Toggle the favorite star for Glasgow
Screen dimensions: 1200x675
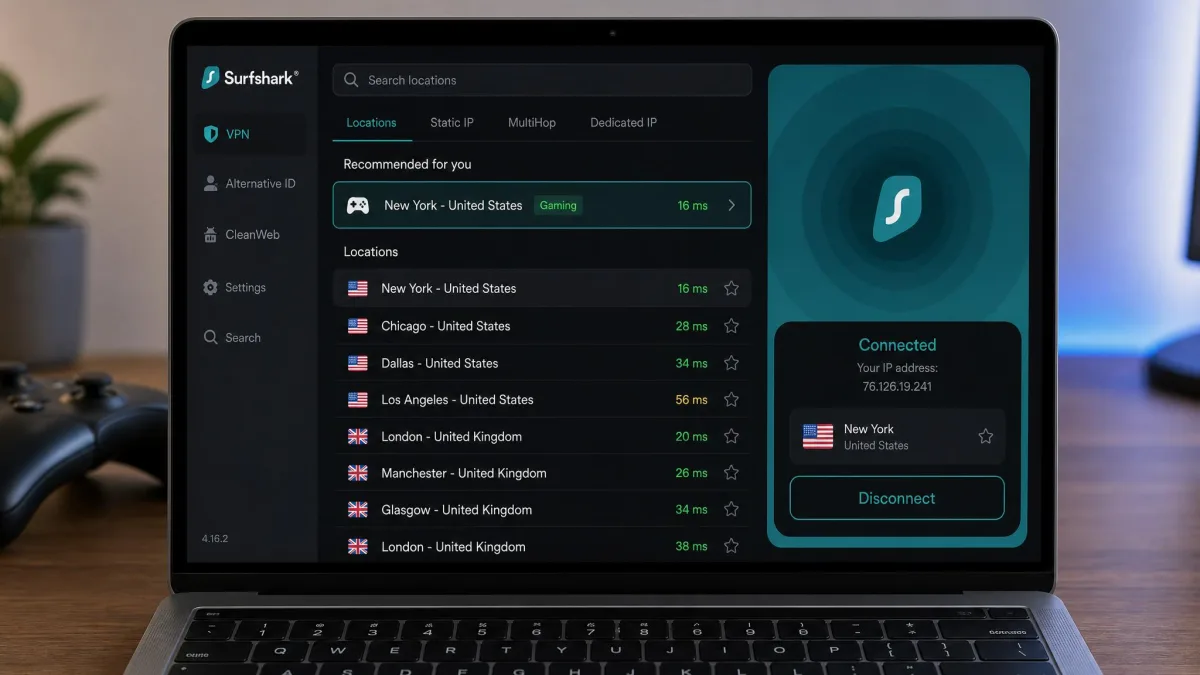click(731, 510)
